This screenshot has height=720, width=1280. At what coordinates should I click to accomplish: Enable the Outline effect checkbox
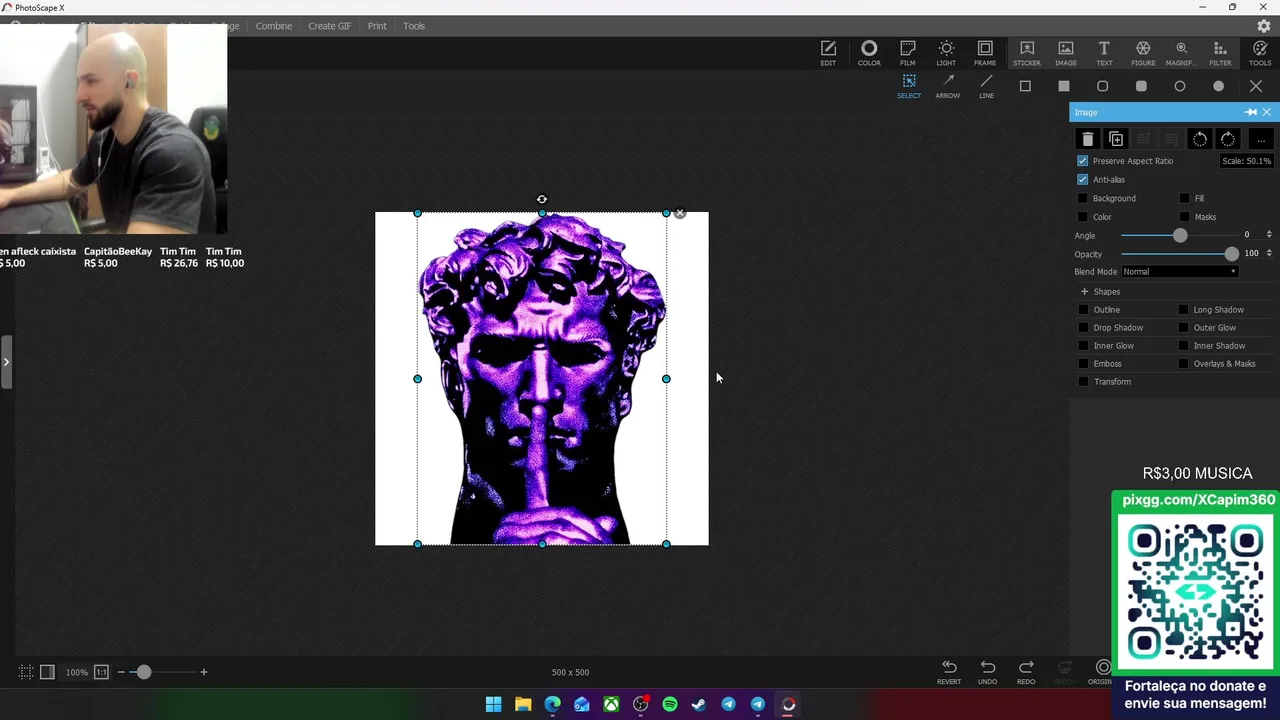point(1083,310)
